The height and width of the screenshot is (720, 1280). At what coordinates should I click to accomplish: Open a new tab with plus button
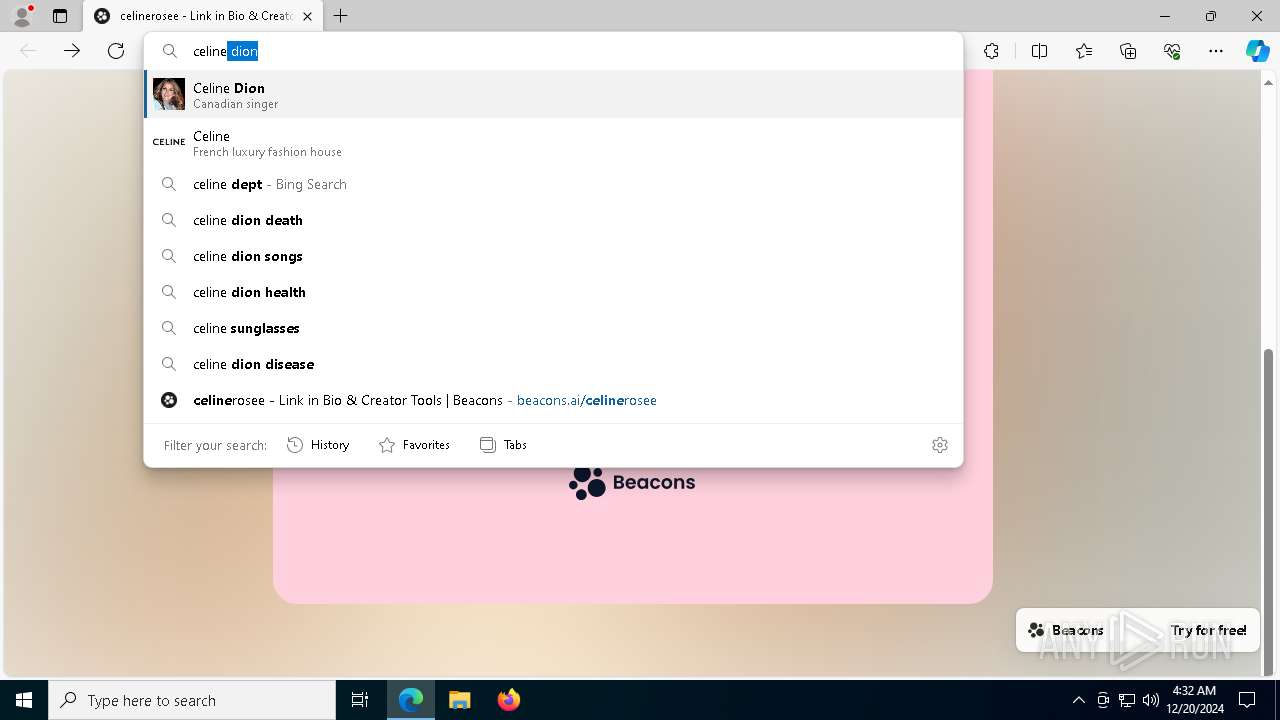click(341, 16)
